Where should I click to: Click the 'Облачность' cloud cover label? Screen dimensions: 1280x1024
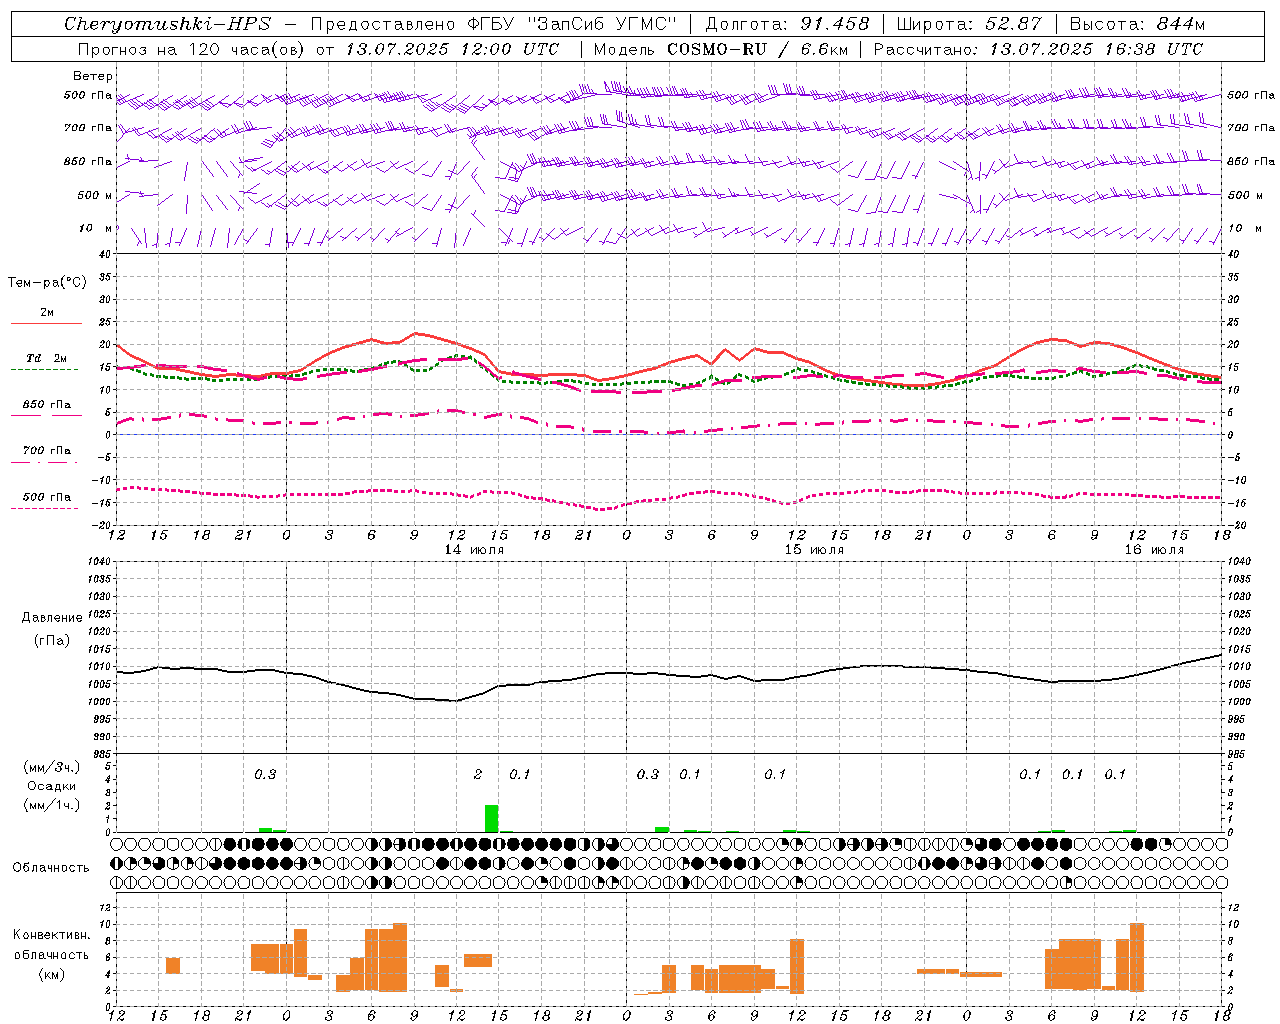point(50,868)
